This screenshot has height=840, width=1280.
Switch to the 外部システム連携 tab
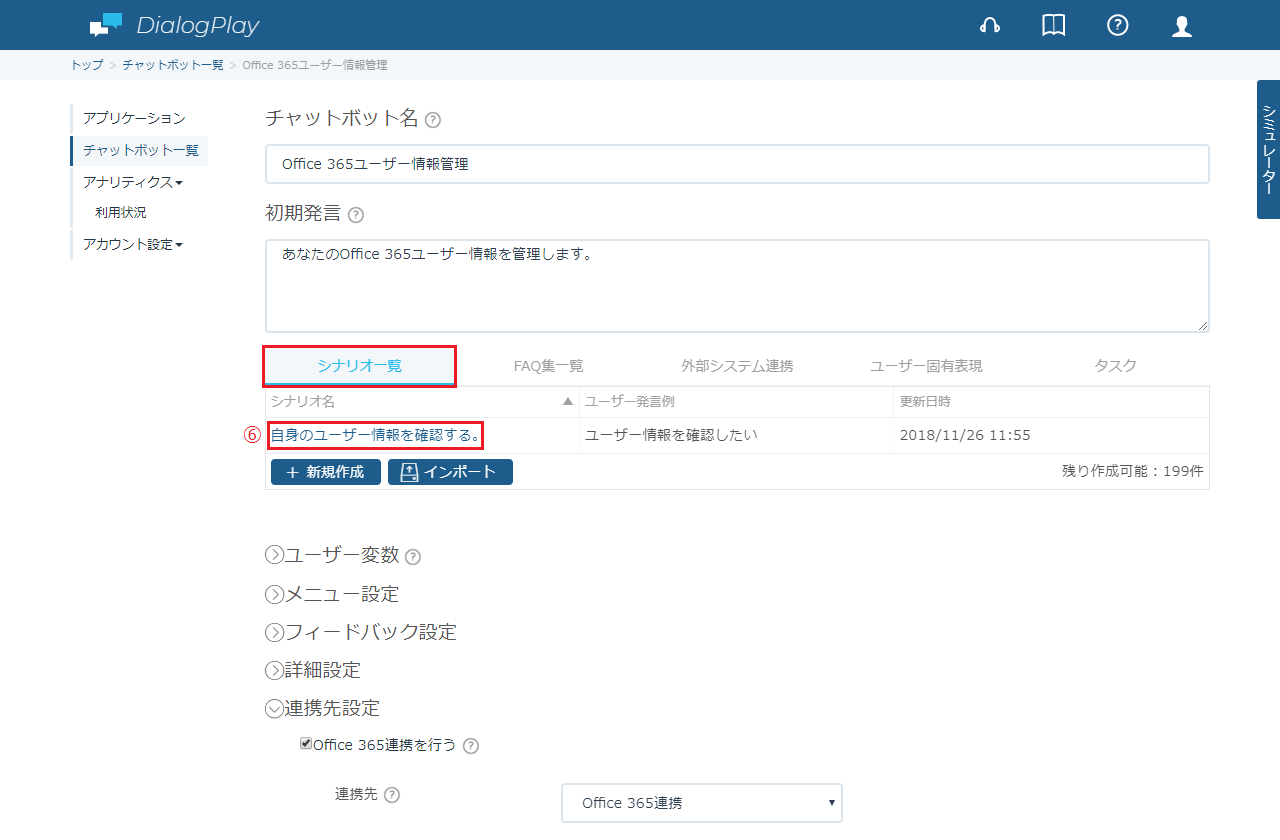(737, 366)
